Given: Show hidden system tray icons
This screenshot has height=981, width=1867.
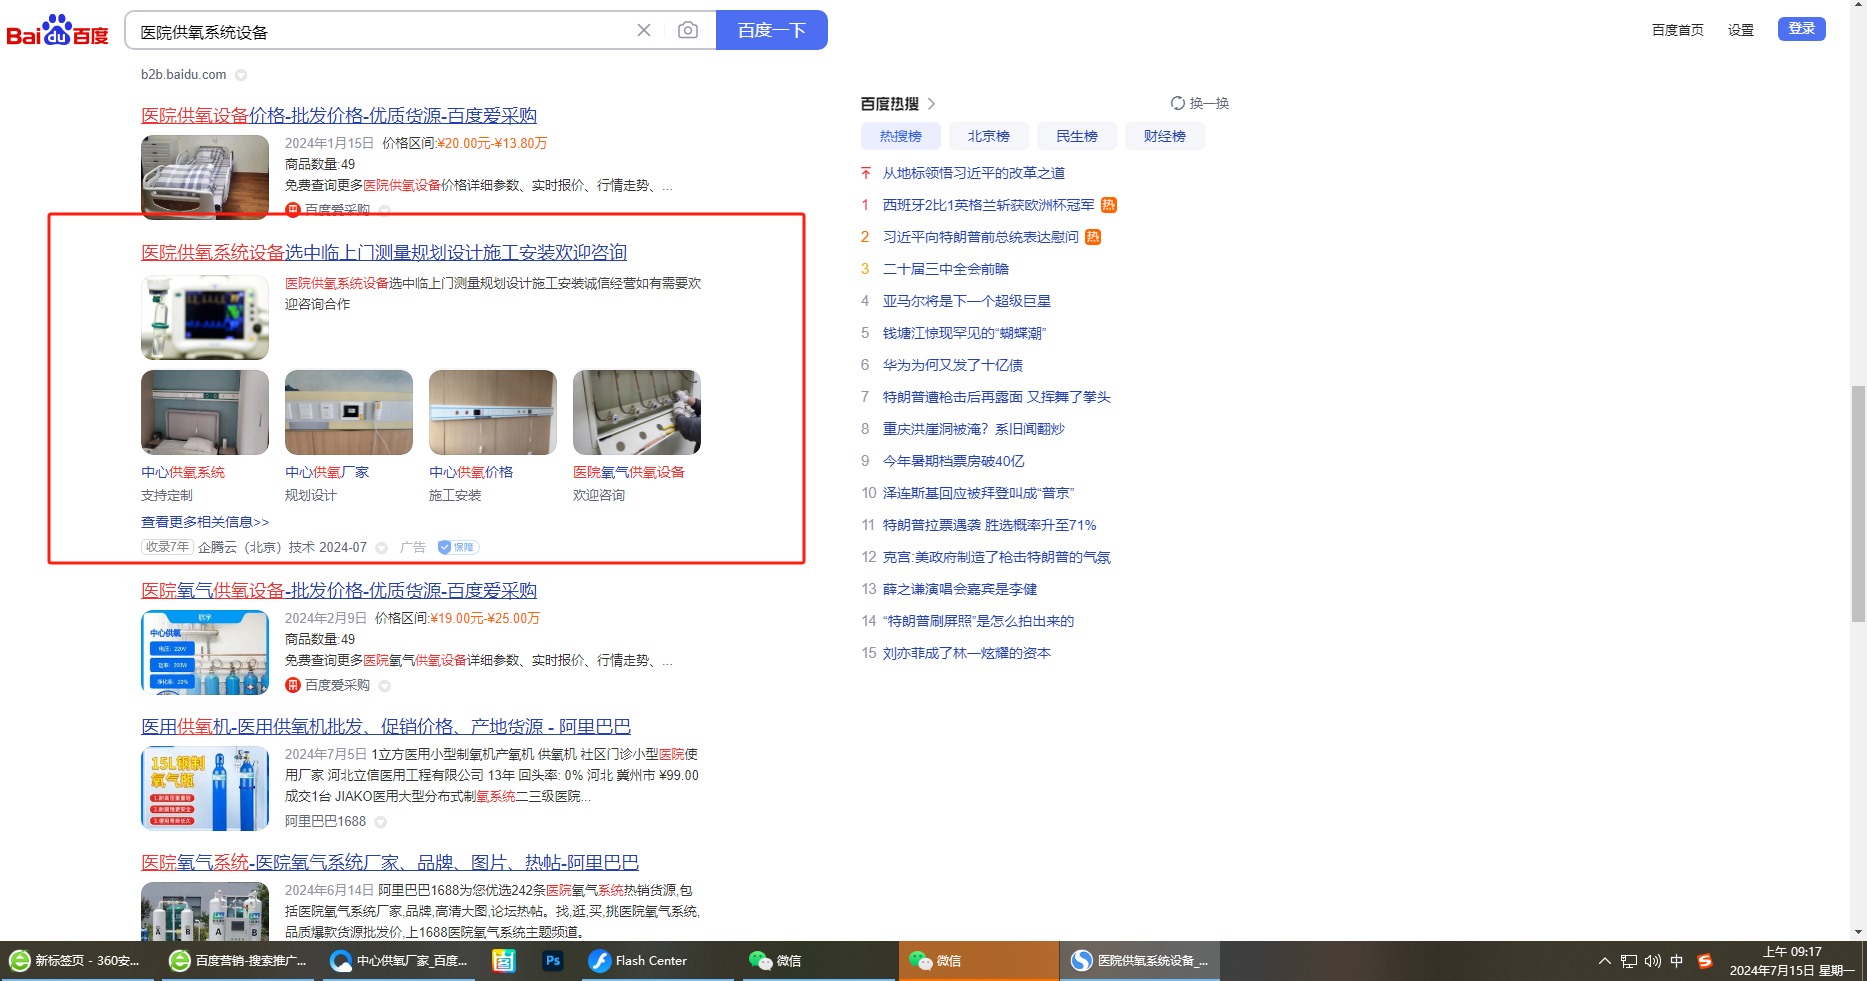Looking at the screenshot, I should pos(1605,961).
